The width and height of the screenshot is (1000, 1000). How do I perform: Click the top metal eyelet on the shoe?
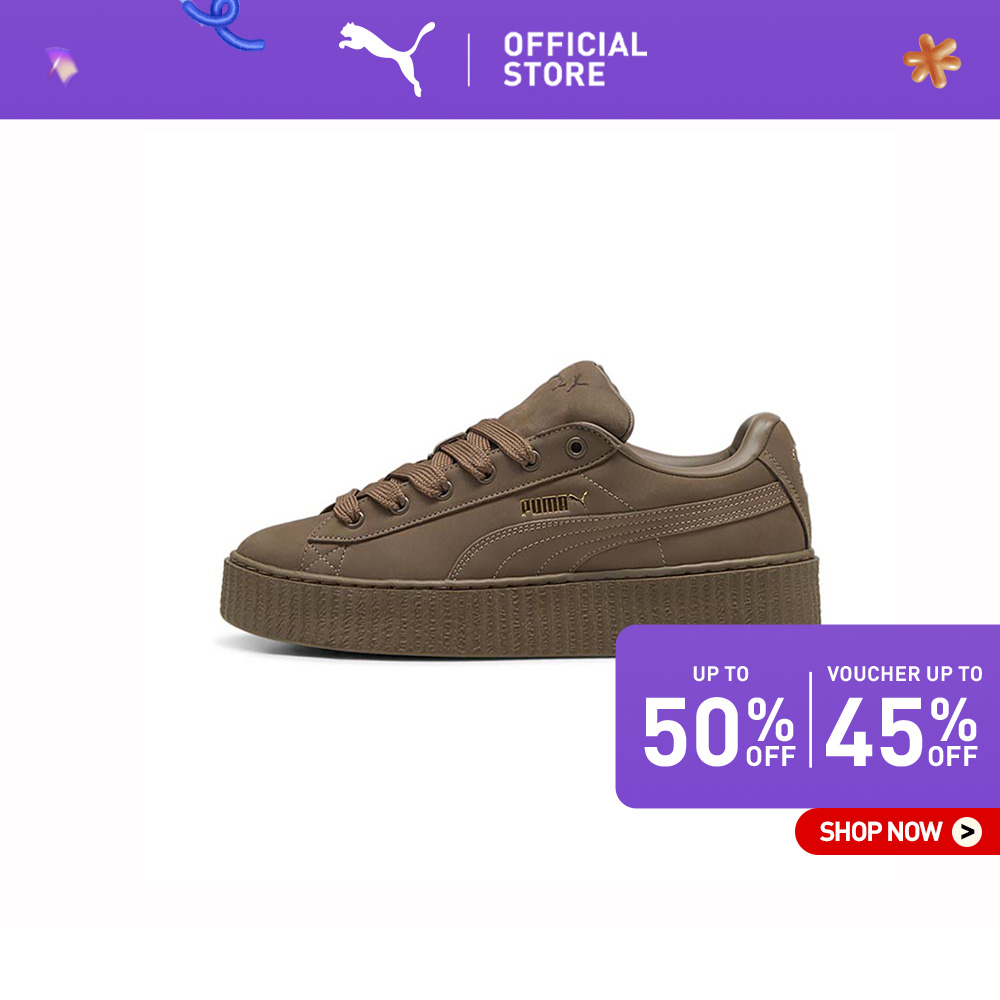pos(576,447)
